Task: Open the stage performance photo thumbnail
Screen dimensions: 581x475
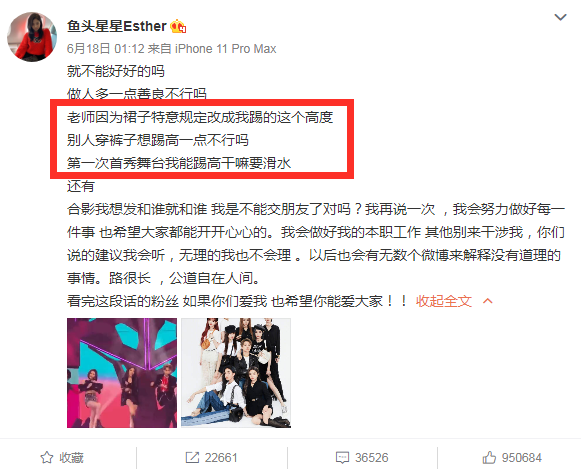Action: [122, 373]
